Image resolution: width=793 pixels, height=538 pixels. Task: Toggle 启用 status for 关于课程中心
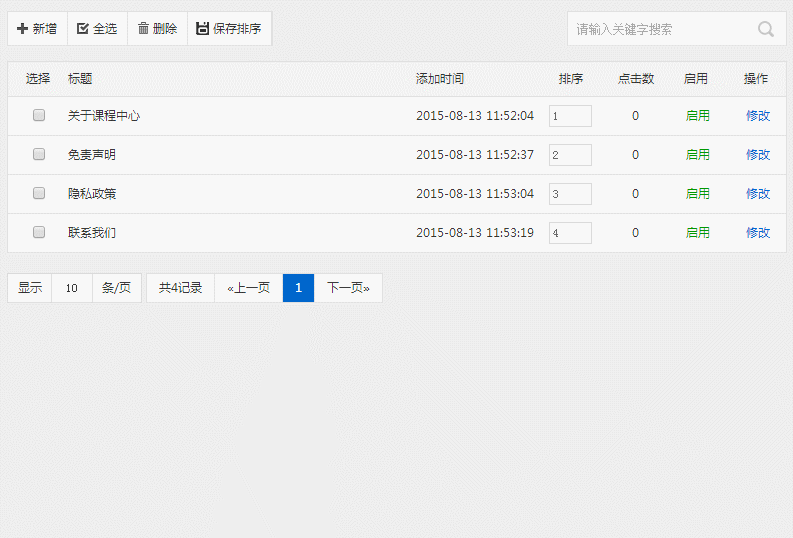click(697, 116)
